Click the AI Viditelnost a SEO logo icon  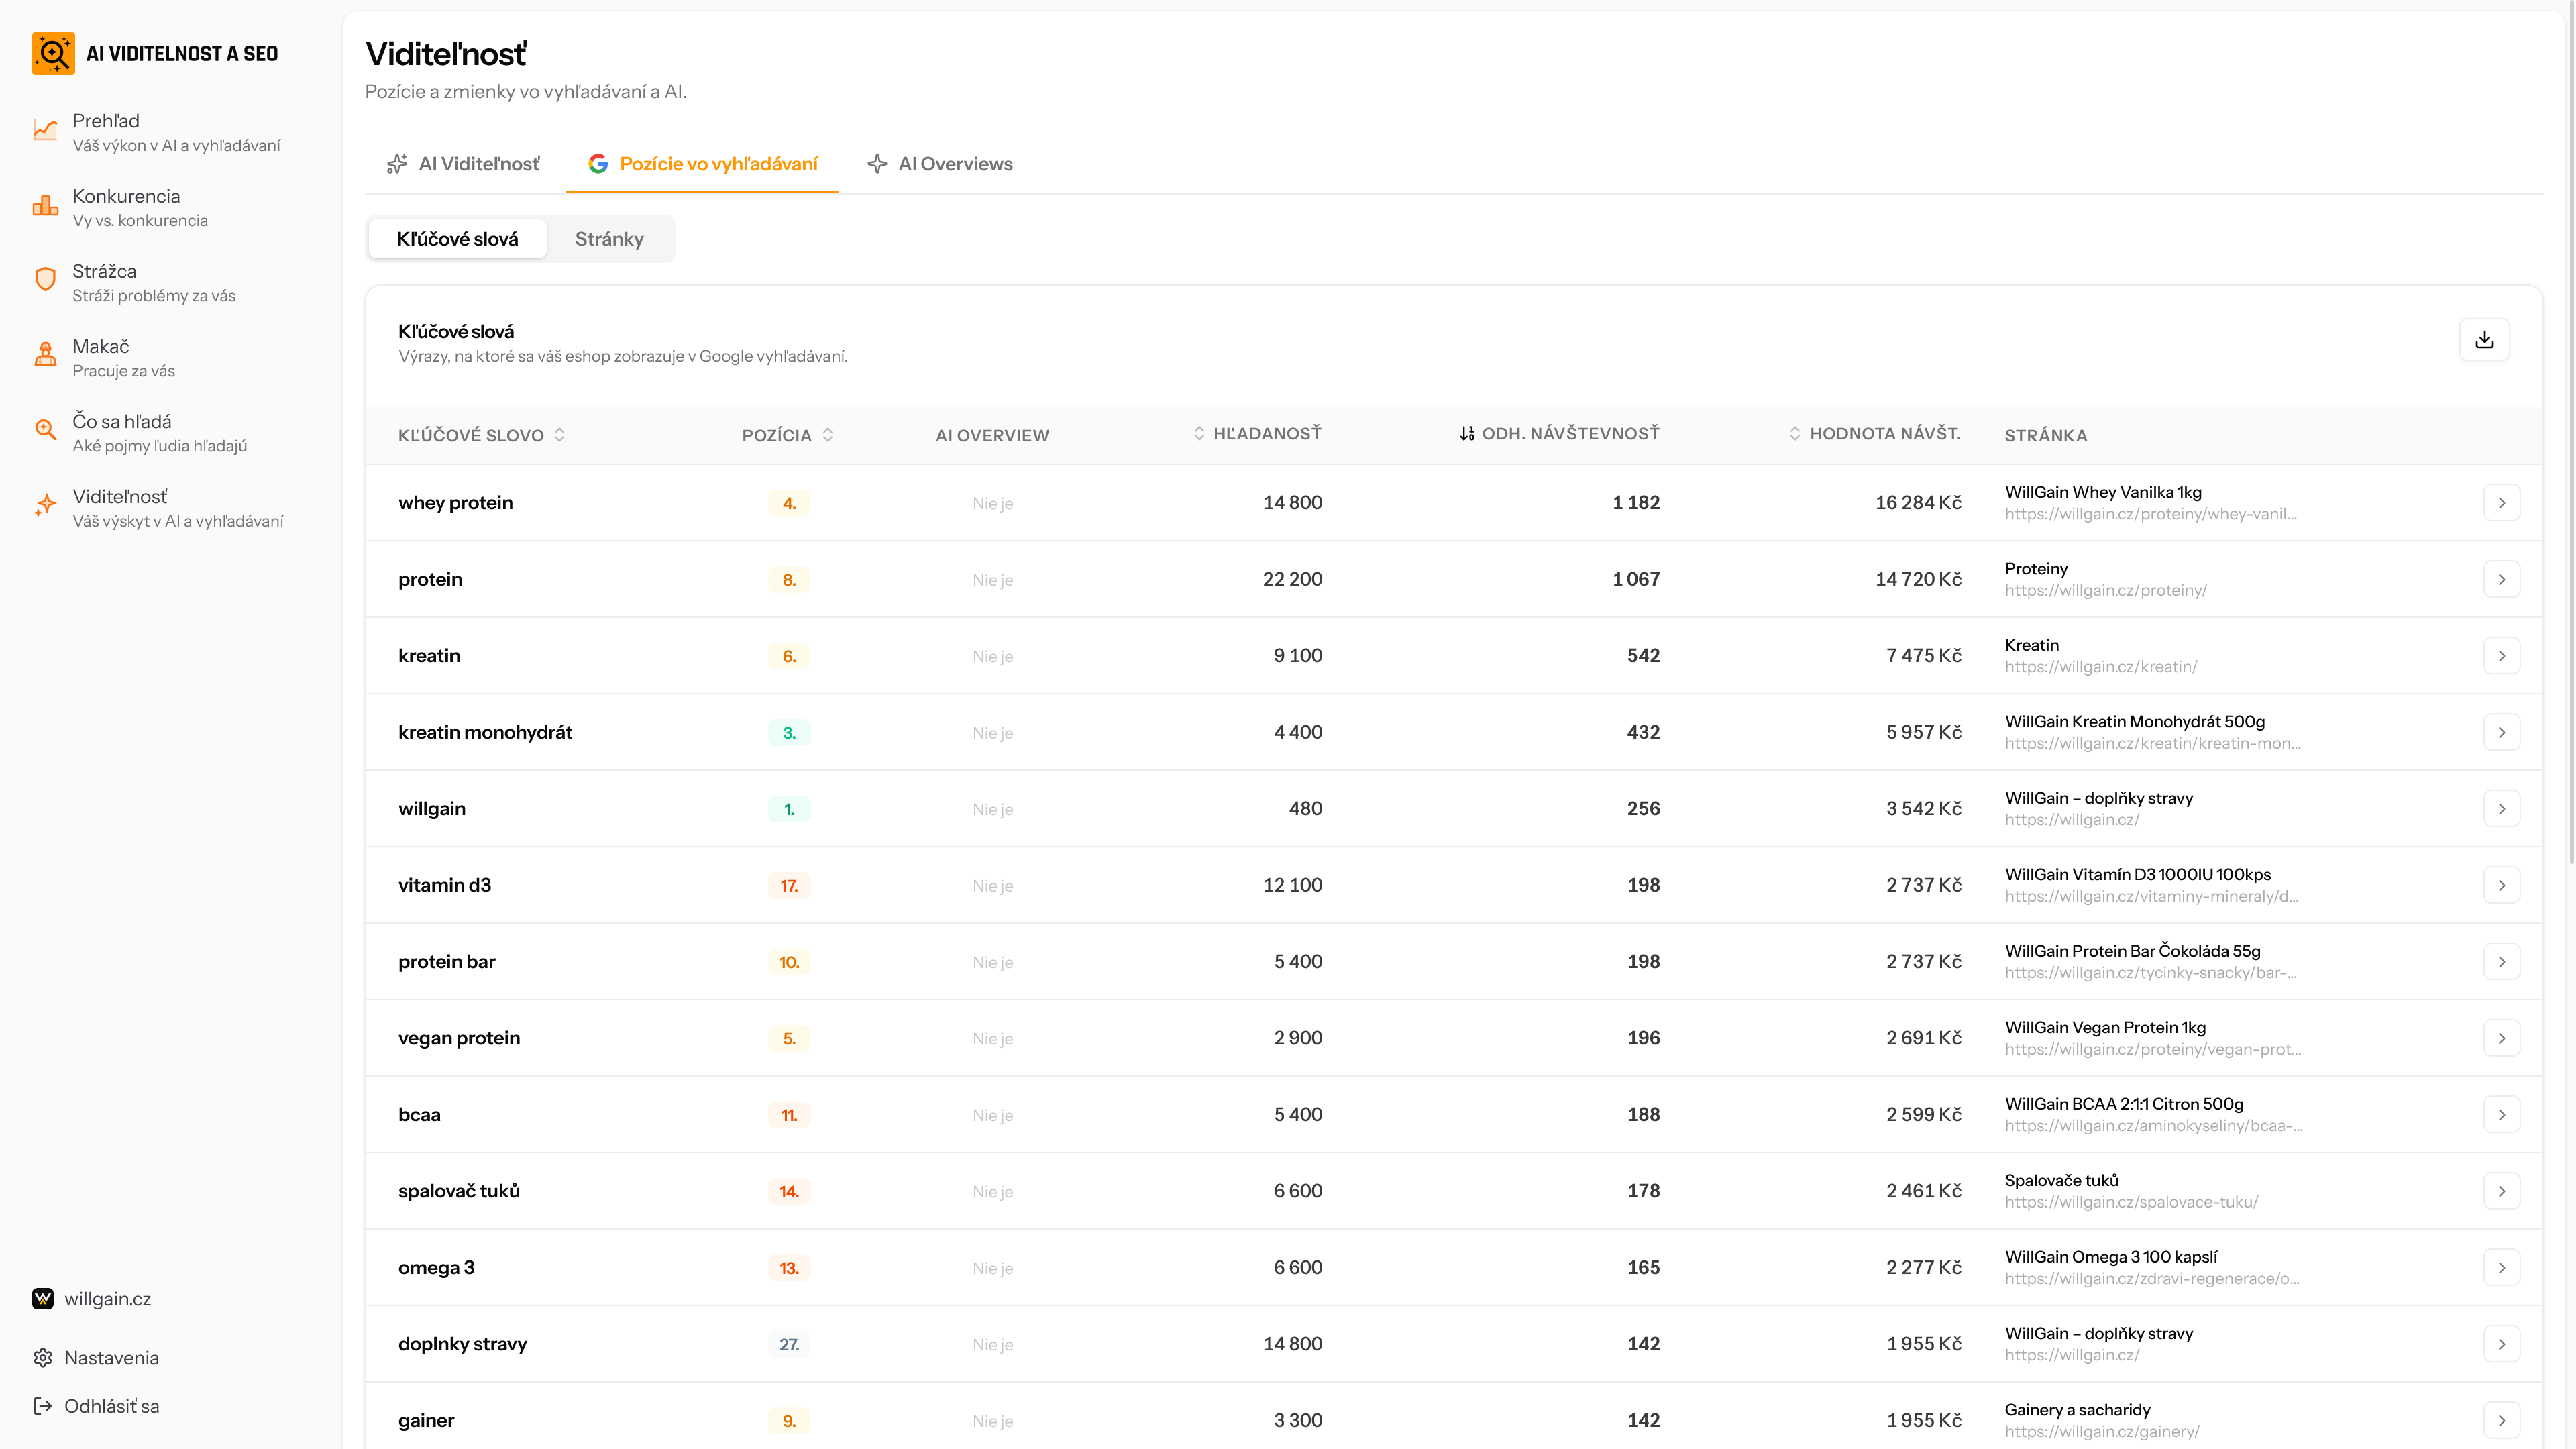pyautogui.click(x=53, y=53)
